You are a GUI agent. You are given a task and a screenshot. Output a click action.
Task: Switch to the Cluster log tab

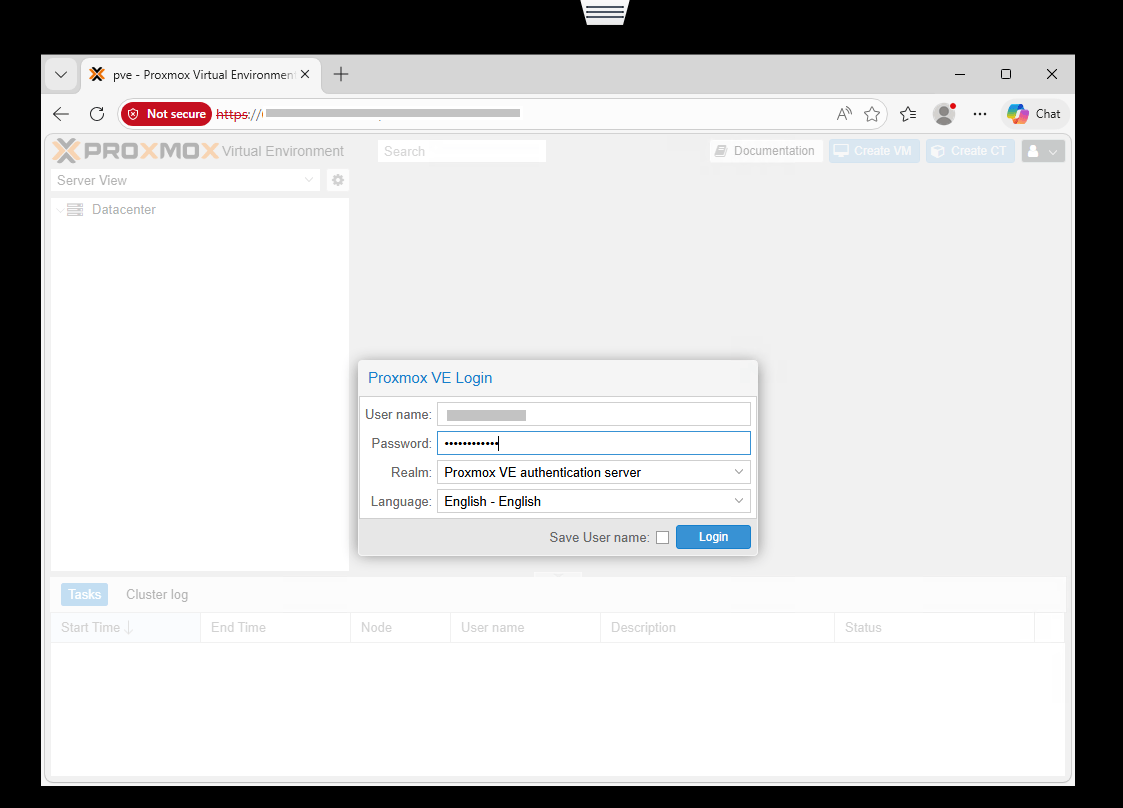pos(157,595)
